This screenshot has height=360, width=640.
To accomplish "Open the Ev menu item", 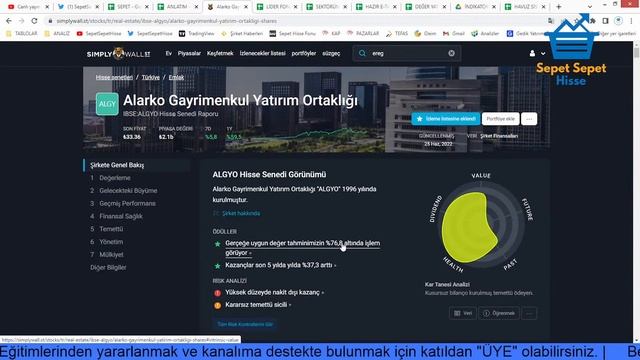I will point(169,53).
